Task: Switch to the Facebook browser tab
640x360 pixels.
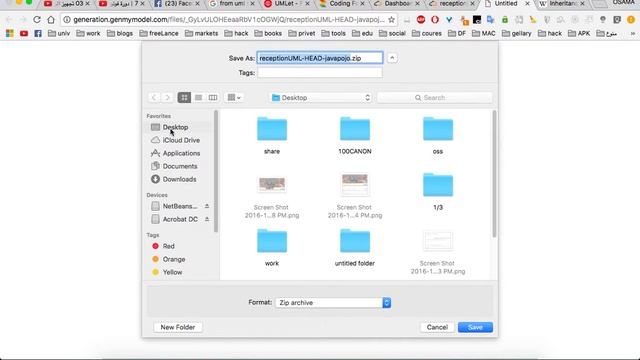Action: click(x=178, y=4)
